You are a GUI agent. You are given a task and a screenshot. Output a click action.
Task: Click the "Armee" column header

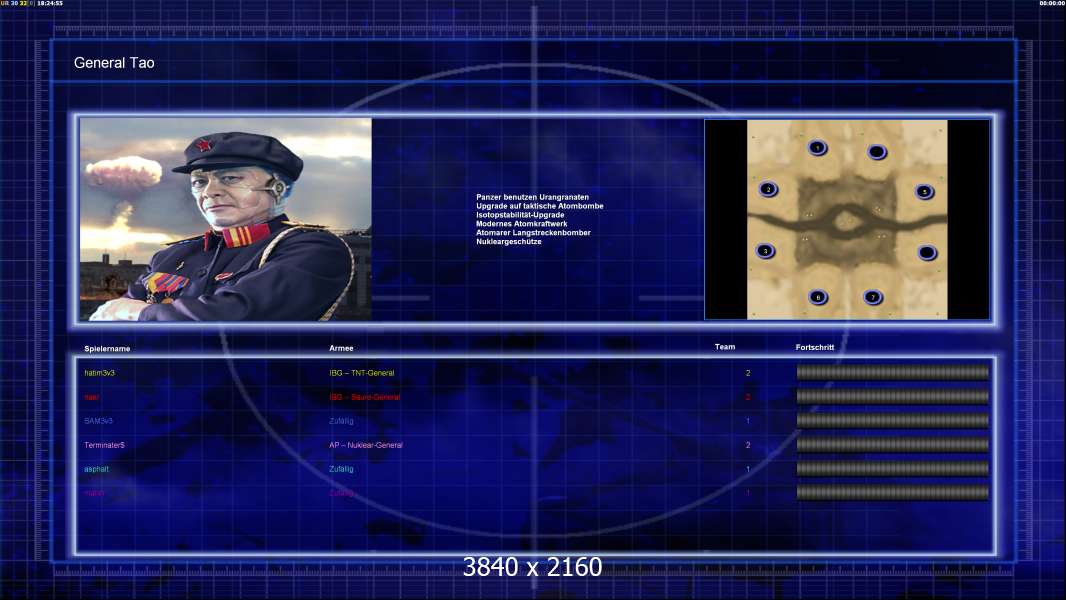tap(341, 348)
